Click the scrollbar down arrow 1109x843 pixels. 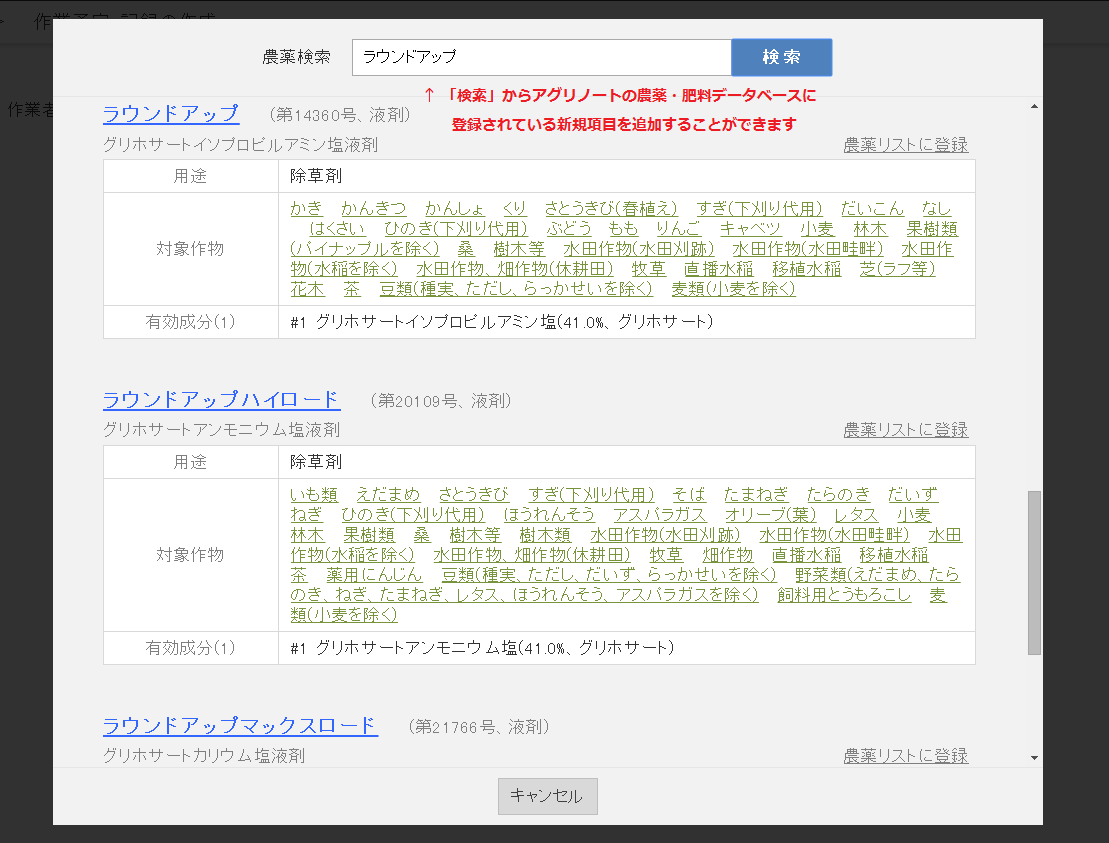pos(1034,757)
